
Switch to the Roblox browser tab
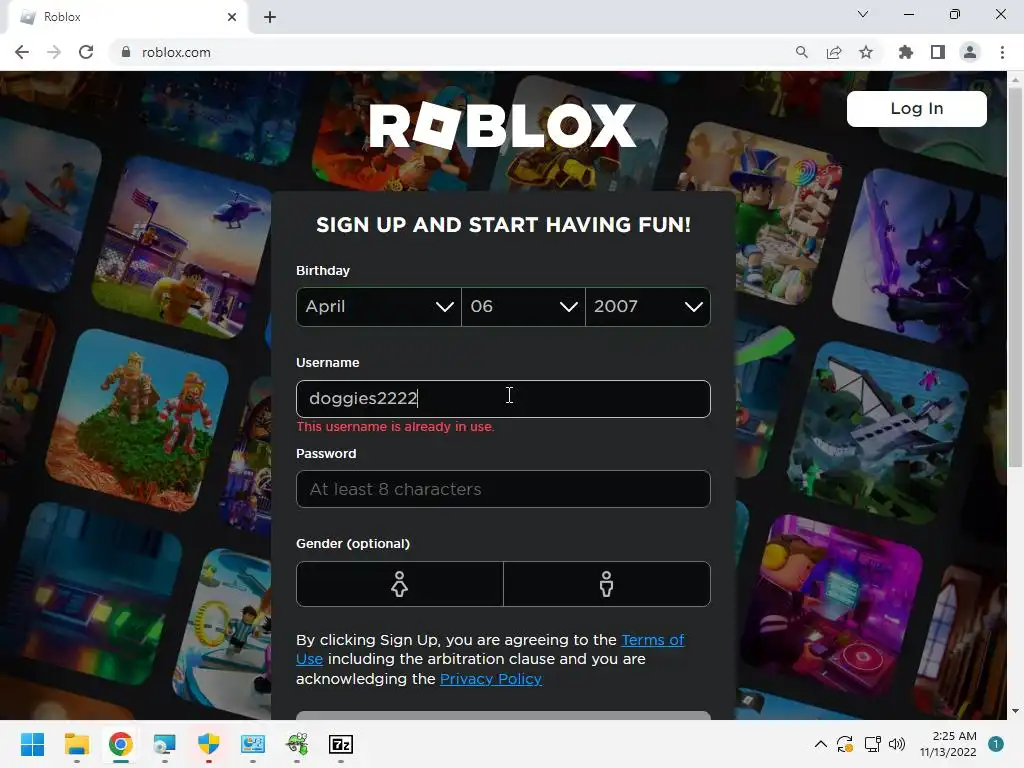pos(124,17)
